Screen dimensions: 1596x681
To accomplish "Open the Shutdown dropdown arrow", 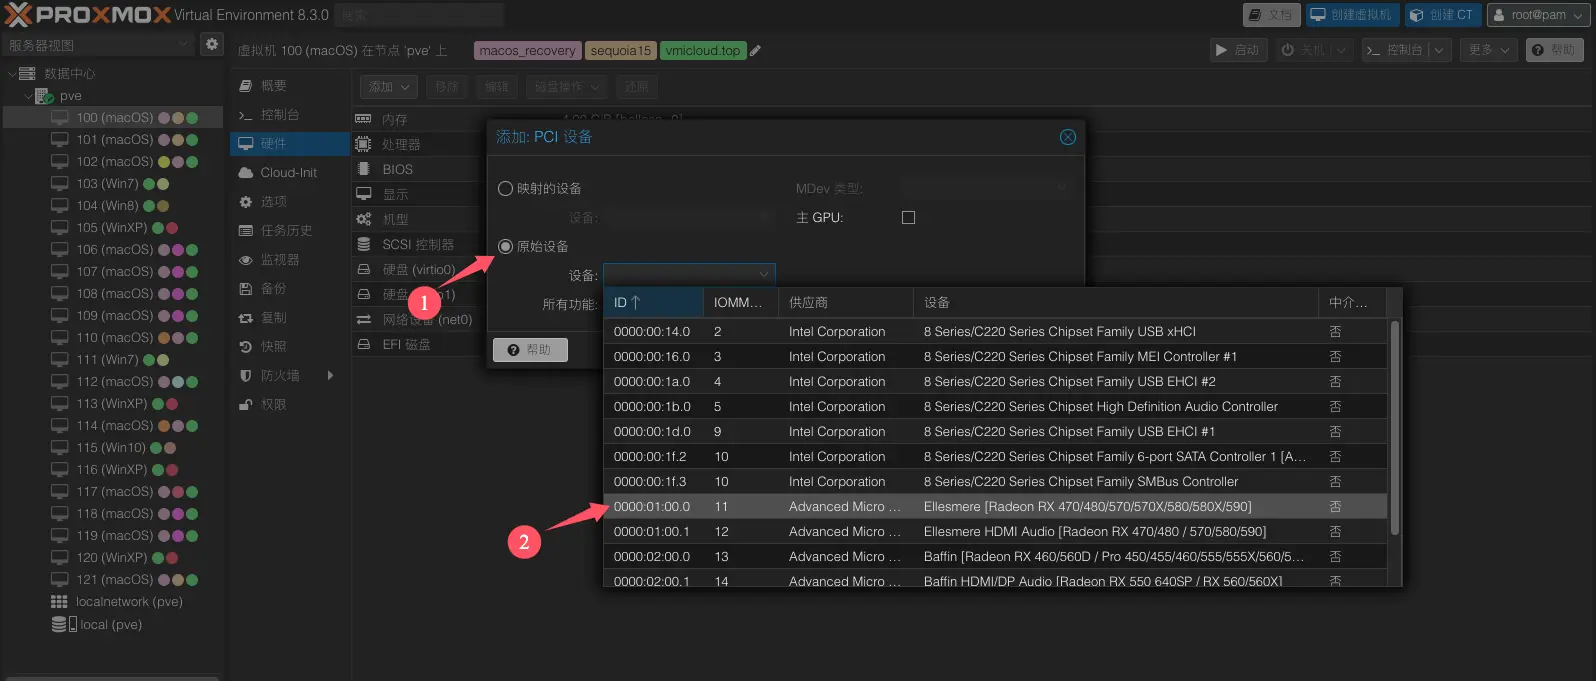I will (1340, 50).
